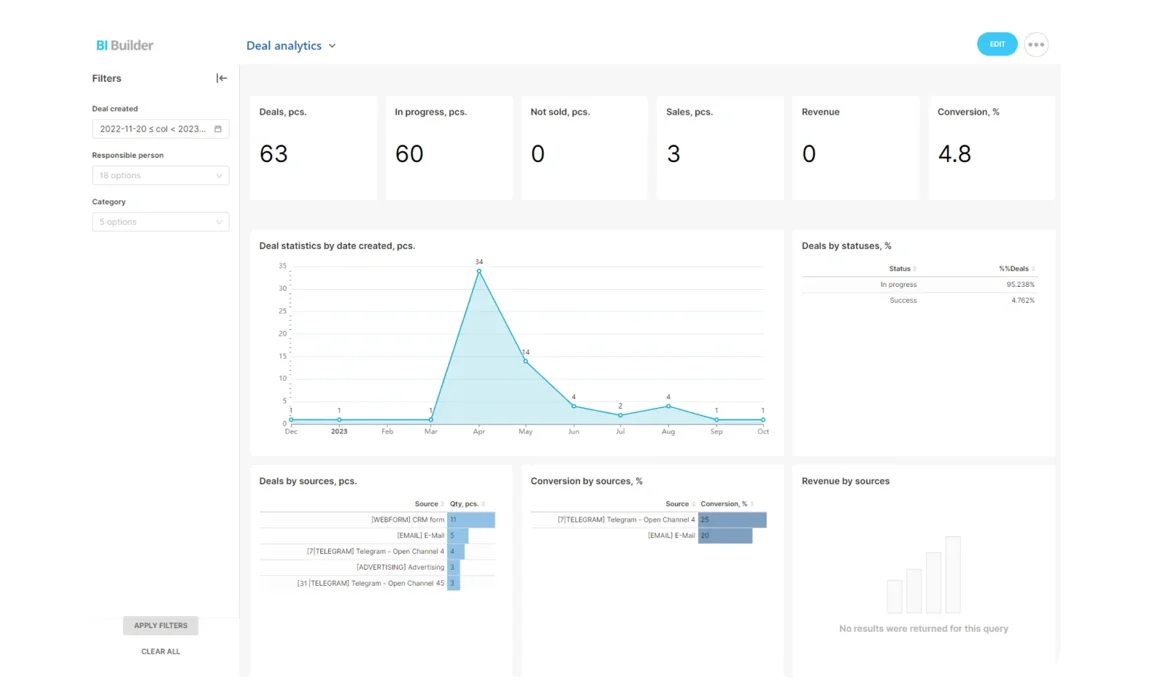The width and height of the screenshot is (1166, 696).
Task: Collapse the Filters panel with arrow icon
Action: click(221, 78)
